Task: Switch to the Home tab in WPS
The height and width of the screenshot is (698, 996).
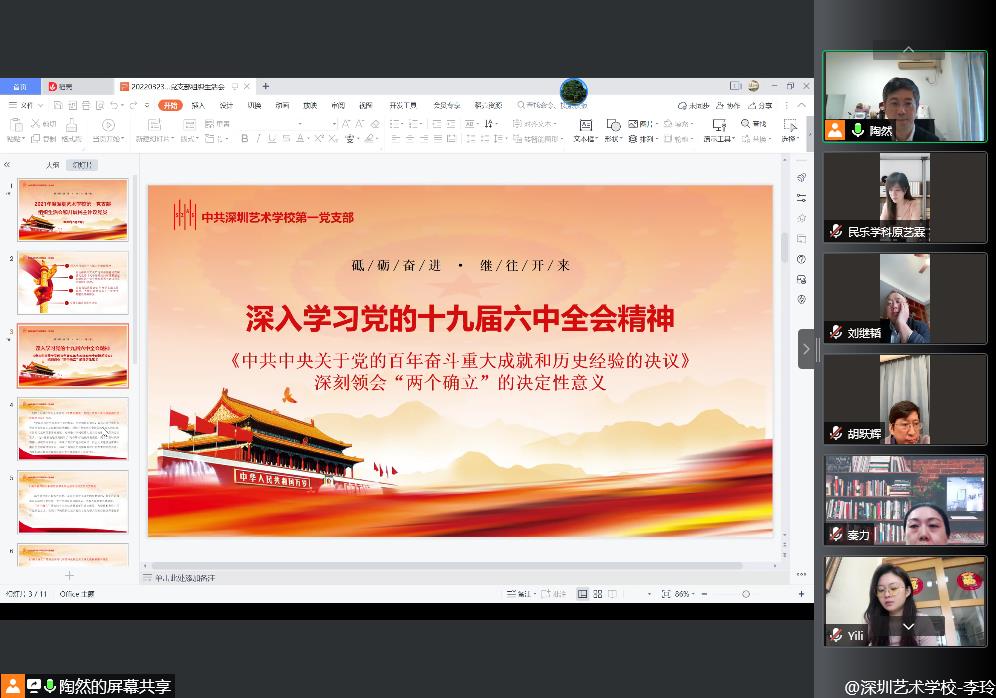Action: 20,86
